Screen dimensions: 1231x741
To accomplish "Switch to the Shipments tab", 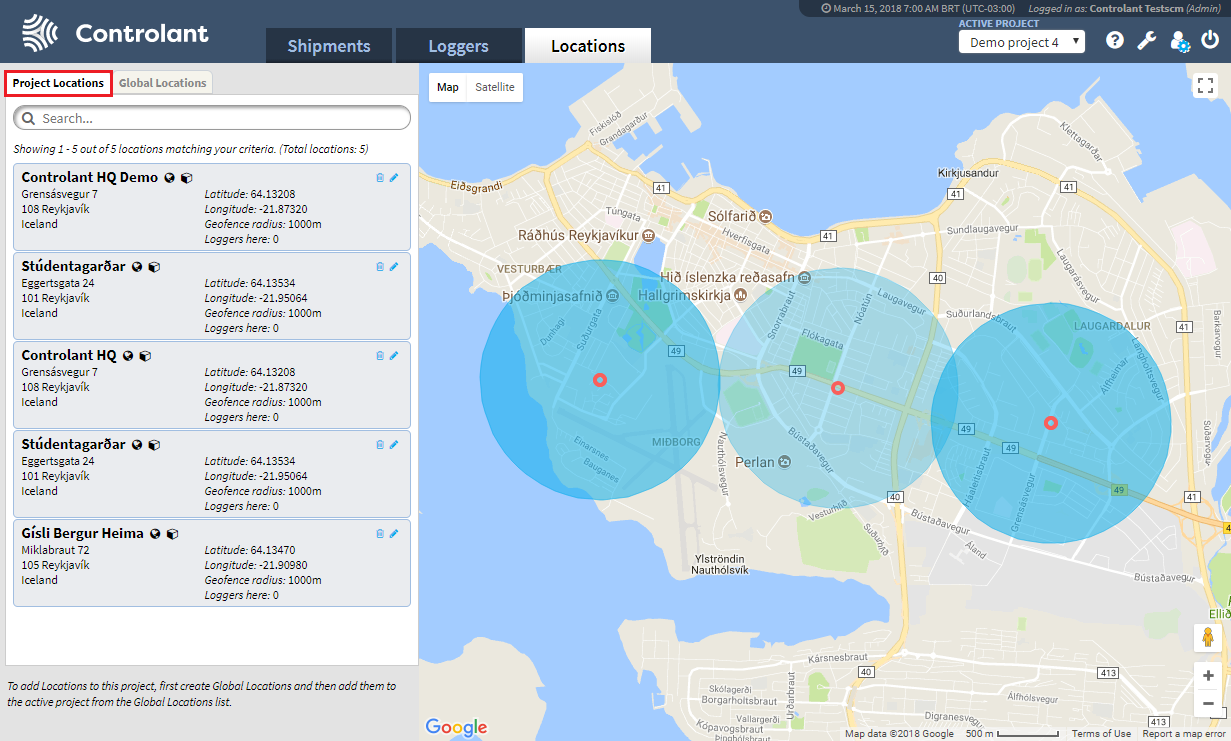I will pos(329,46).
